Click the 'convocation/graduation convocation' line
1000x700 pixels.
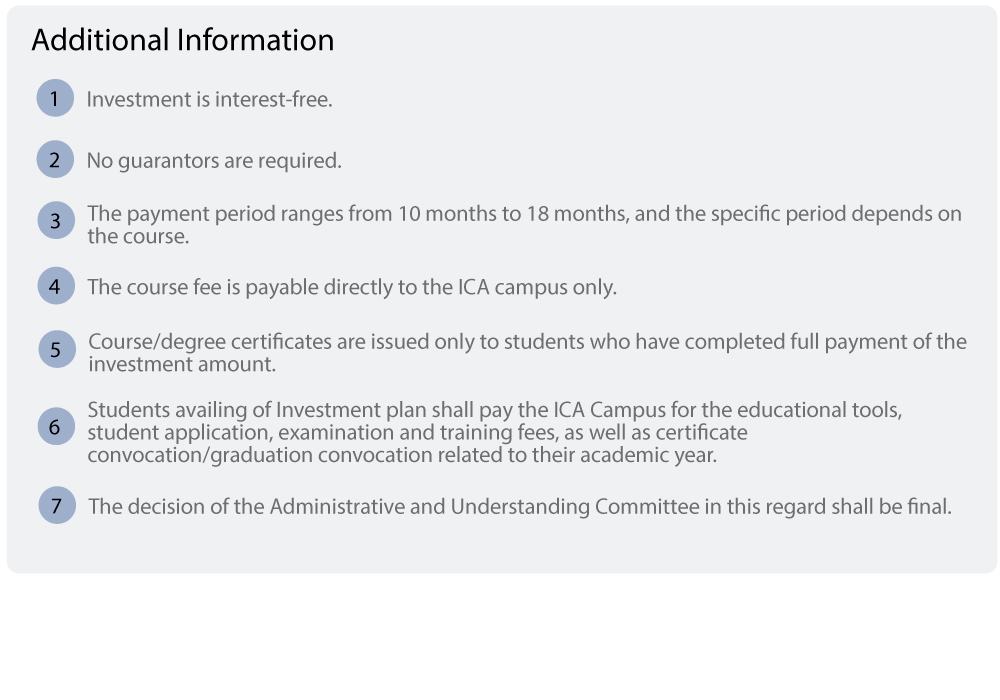[x=402, y=455]
